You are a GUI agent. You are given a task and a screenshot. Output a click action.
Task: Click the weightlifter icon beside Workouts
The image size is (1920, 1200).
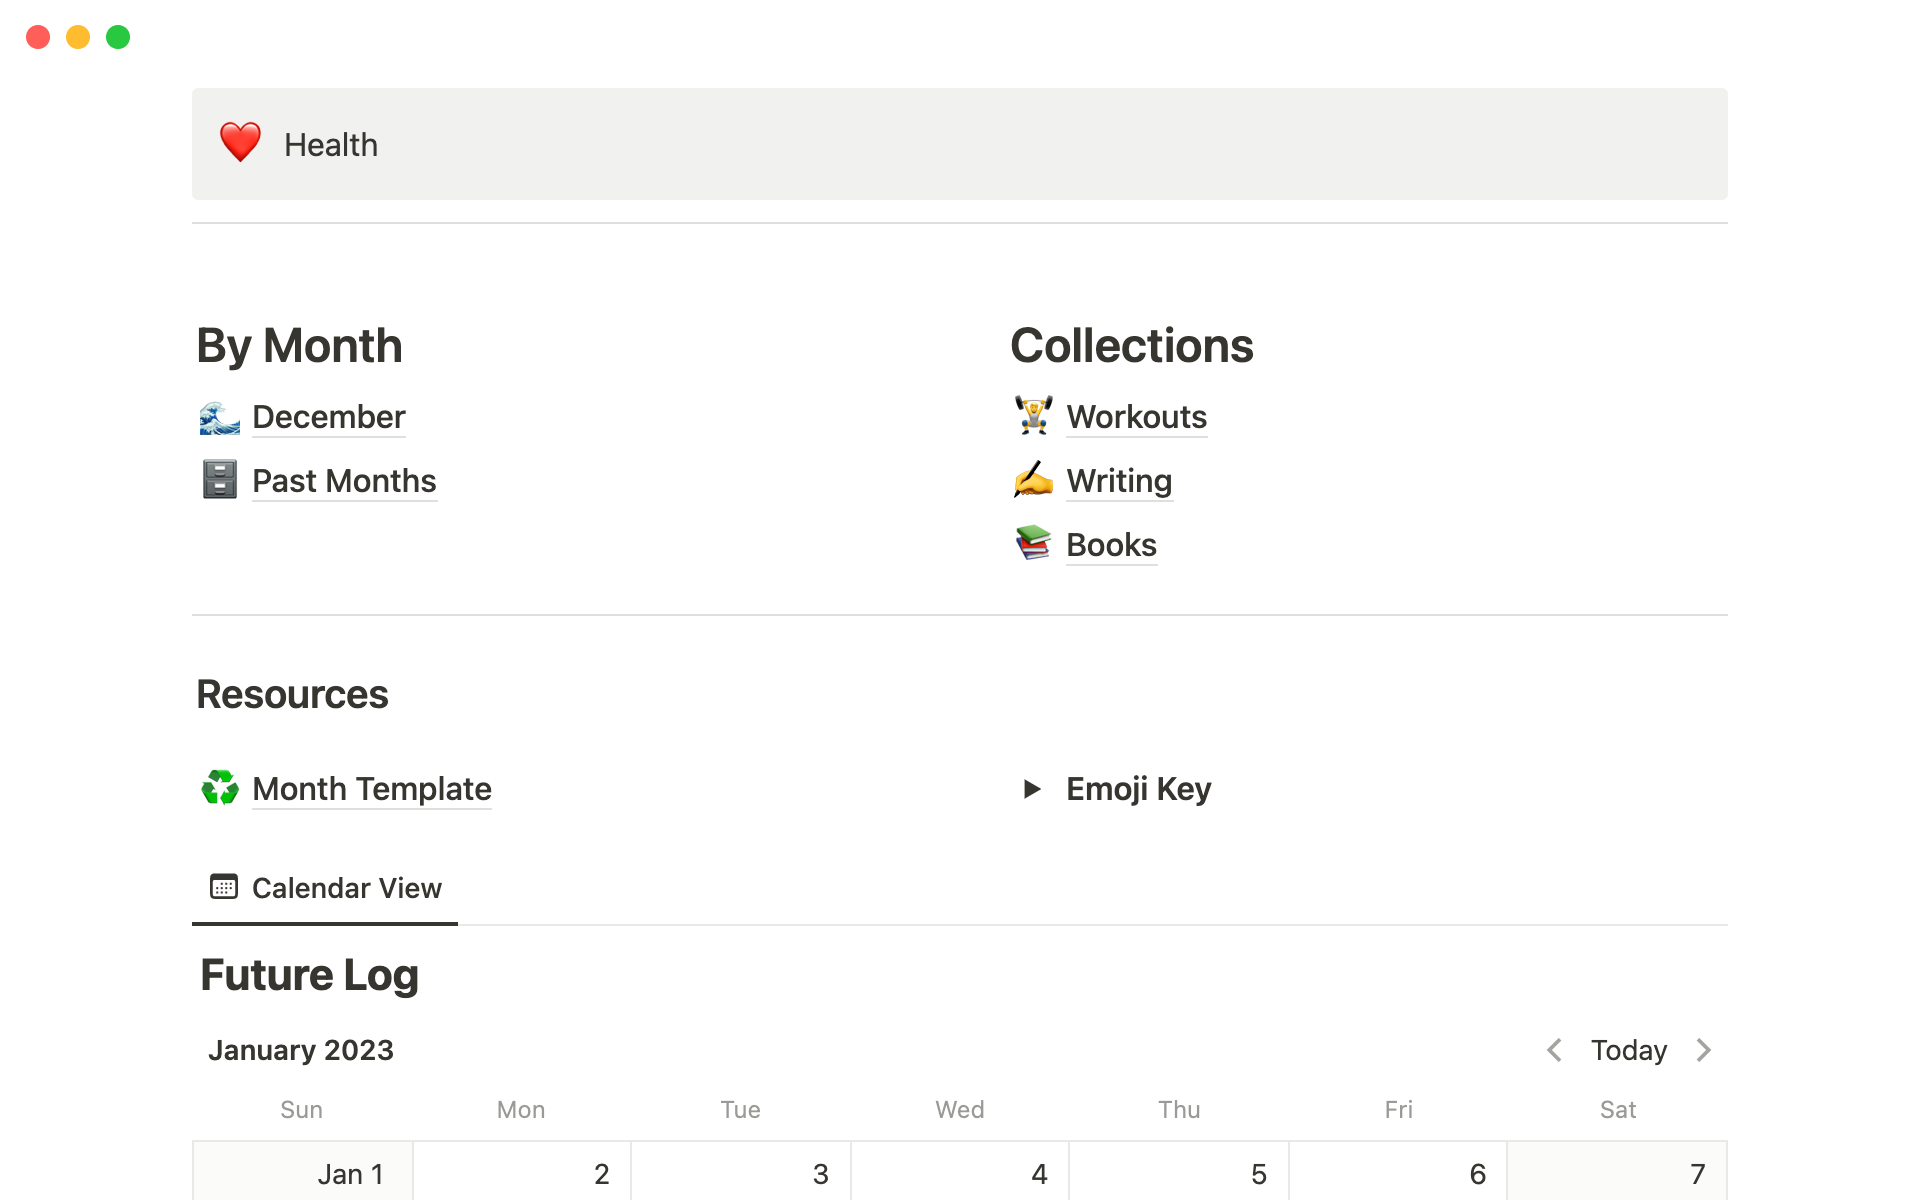[x=1033, y=416]
